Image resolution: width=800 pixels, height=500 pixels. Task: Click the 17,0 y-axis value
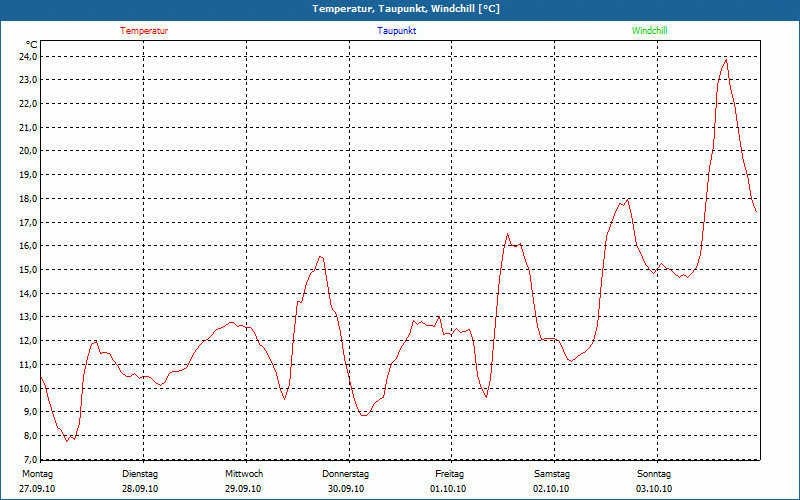pos(28,222)
